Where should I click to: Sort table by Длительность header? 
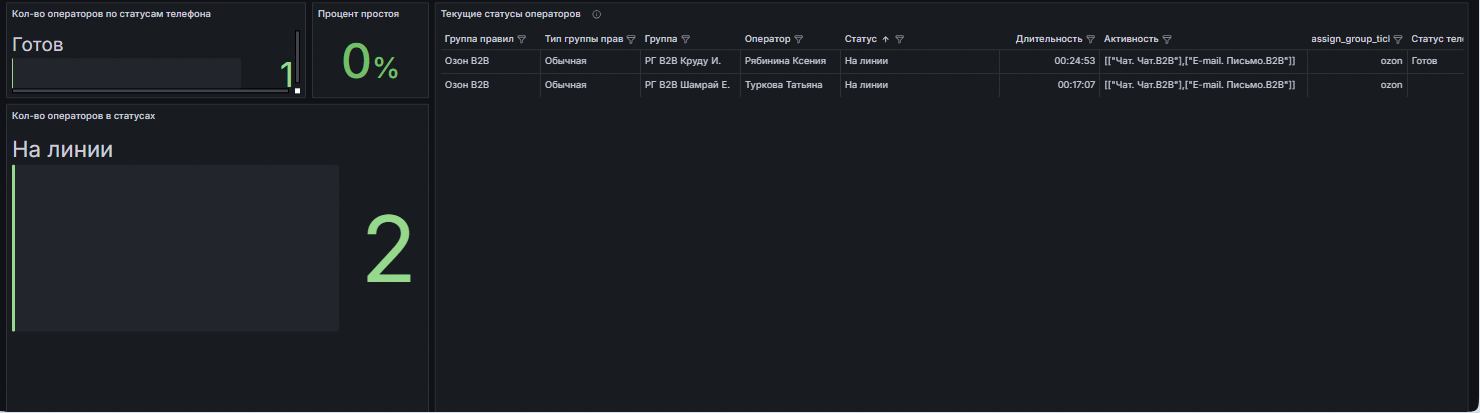click(x=1048, y=39)
